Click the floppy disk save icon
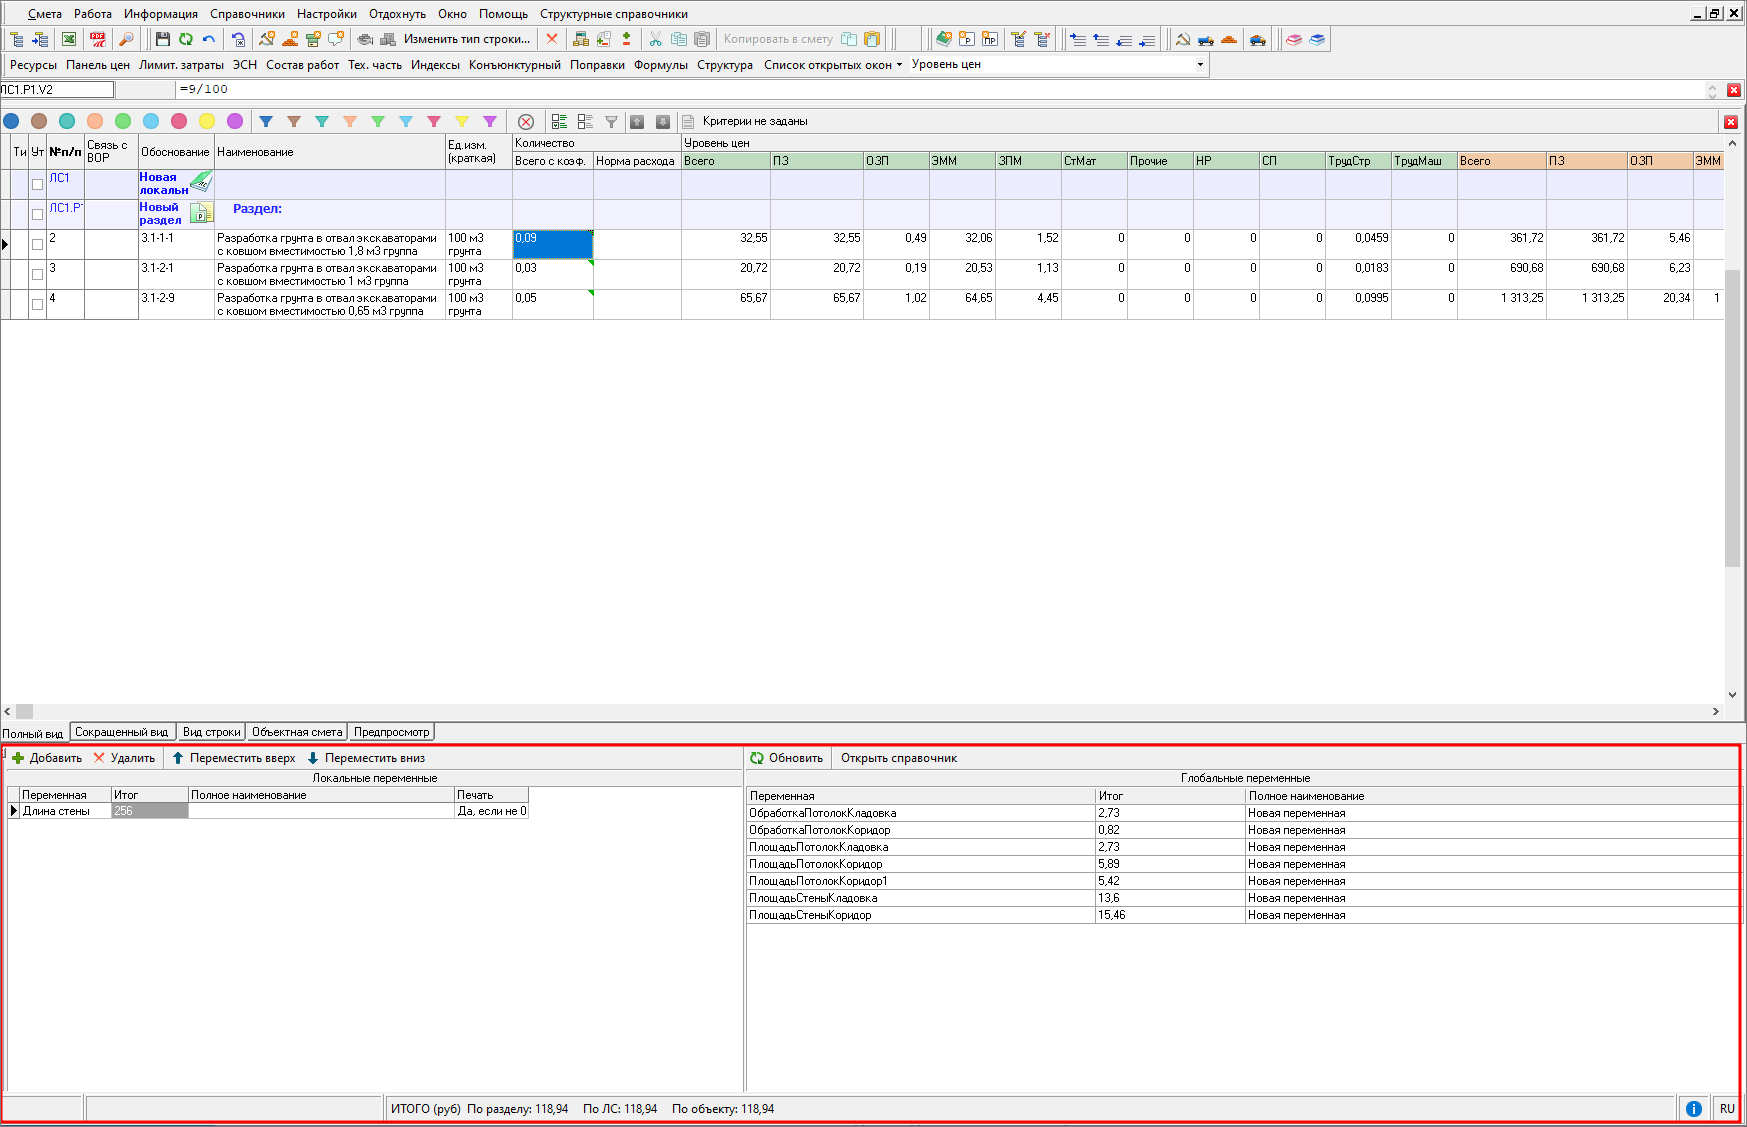This screenshot has width=1747, height=1127. pos(162,39)
